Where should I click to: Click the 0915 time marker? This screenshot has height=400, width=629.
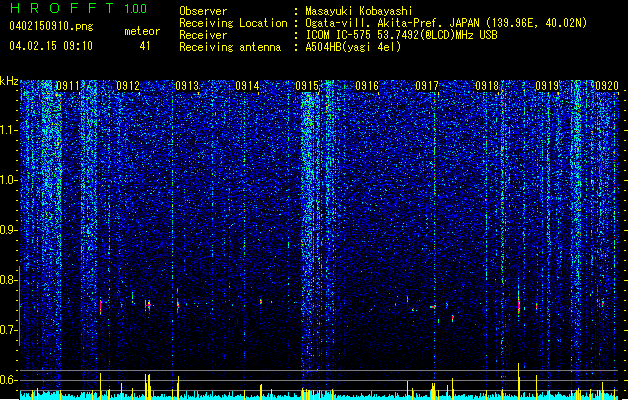point(307,86)
